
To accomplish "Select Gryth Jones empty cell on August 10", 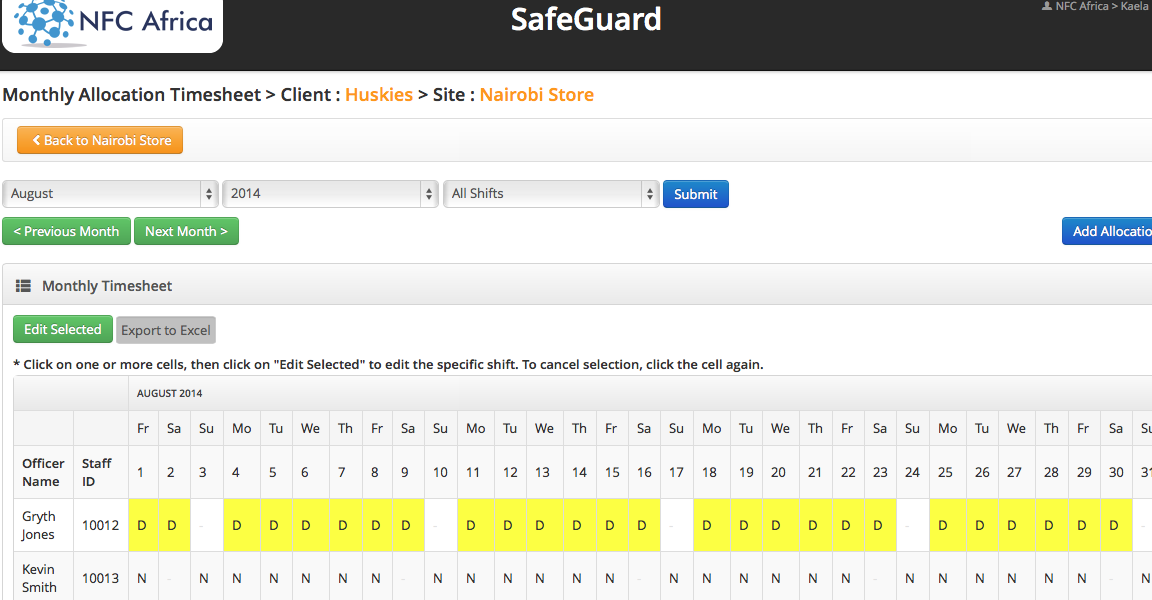I will click(440, 525).
